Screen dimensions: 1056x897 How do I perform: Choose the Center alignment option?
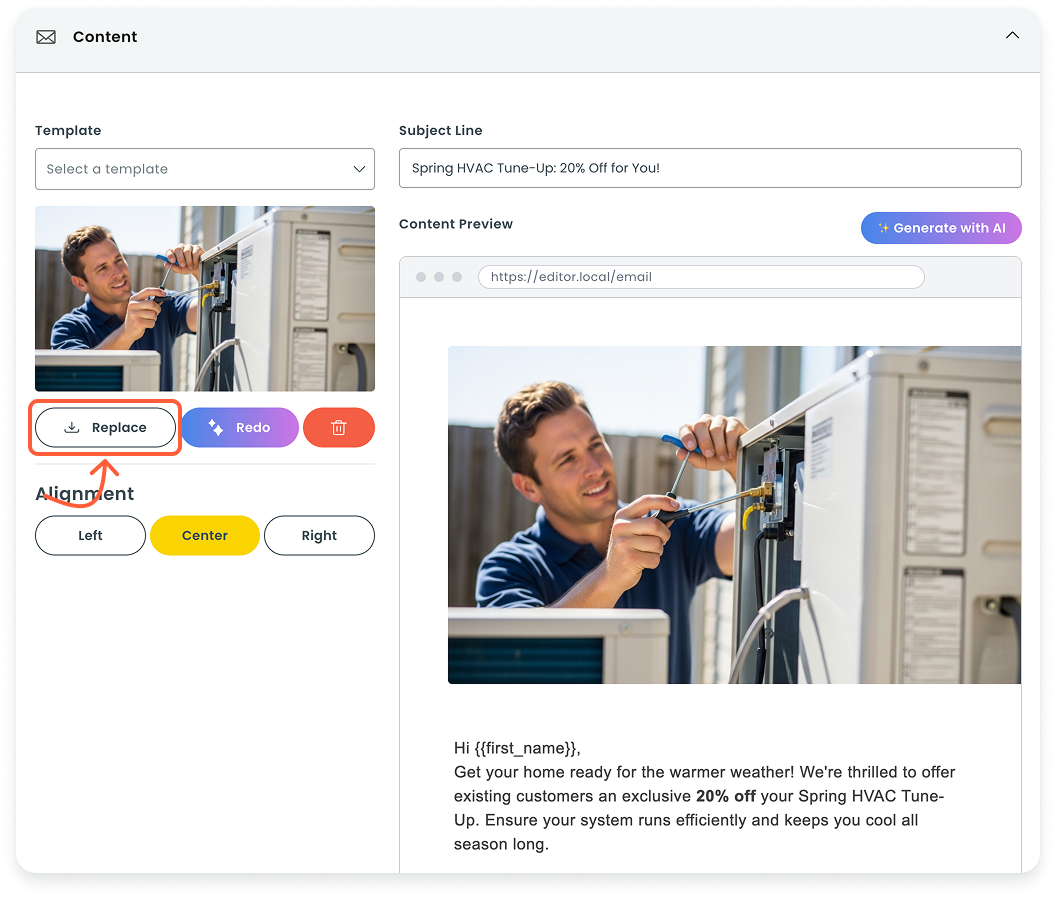pyautogui.click(x=205, y=536)
